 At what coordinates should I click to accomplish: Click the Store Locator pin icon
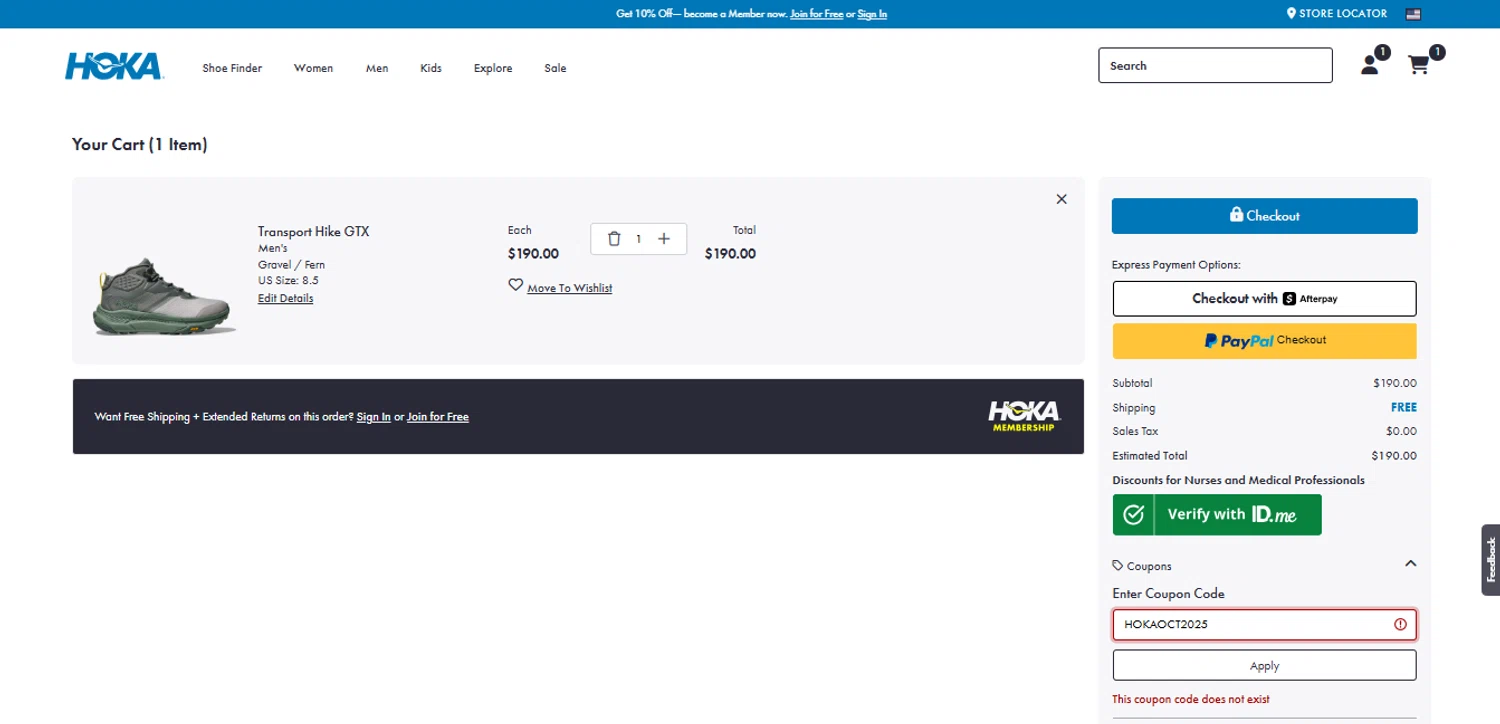[1291, 14]
